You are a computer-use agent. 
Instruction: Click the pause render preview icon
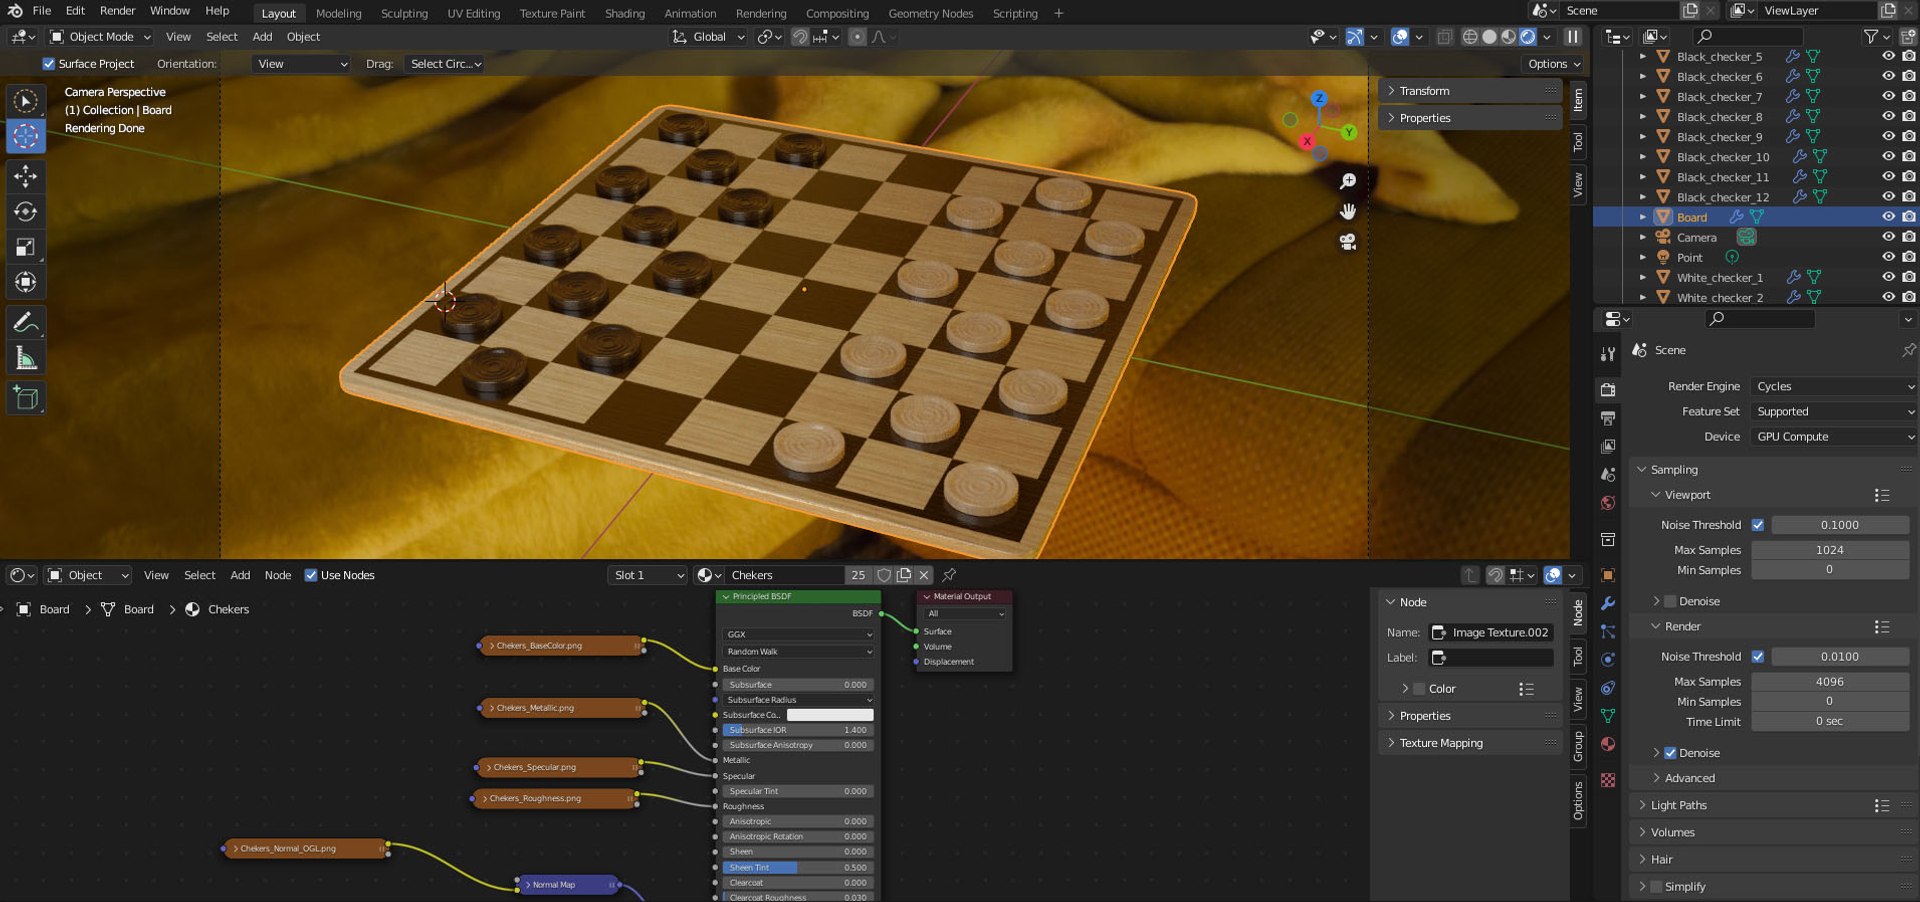click(x=1573, y=37)
